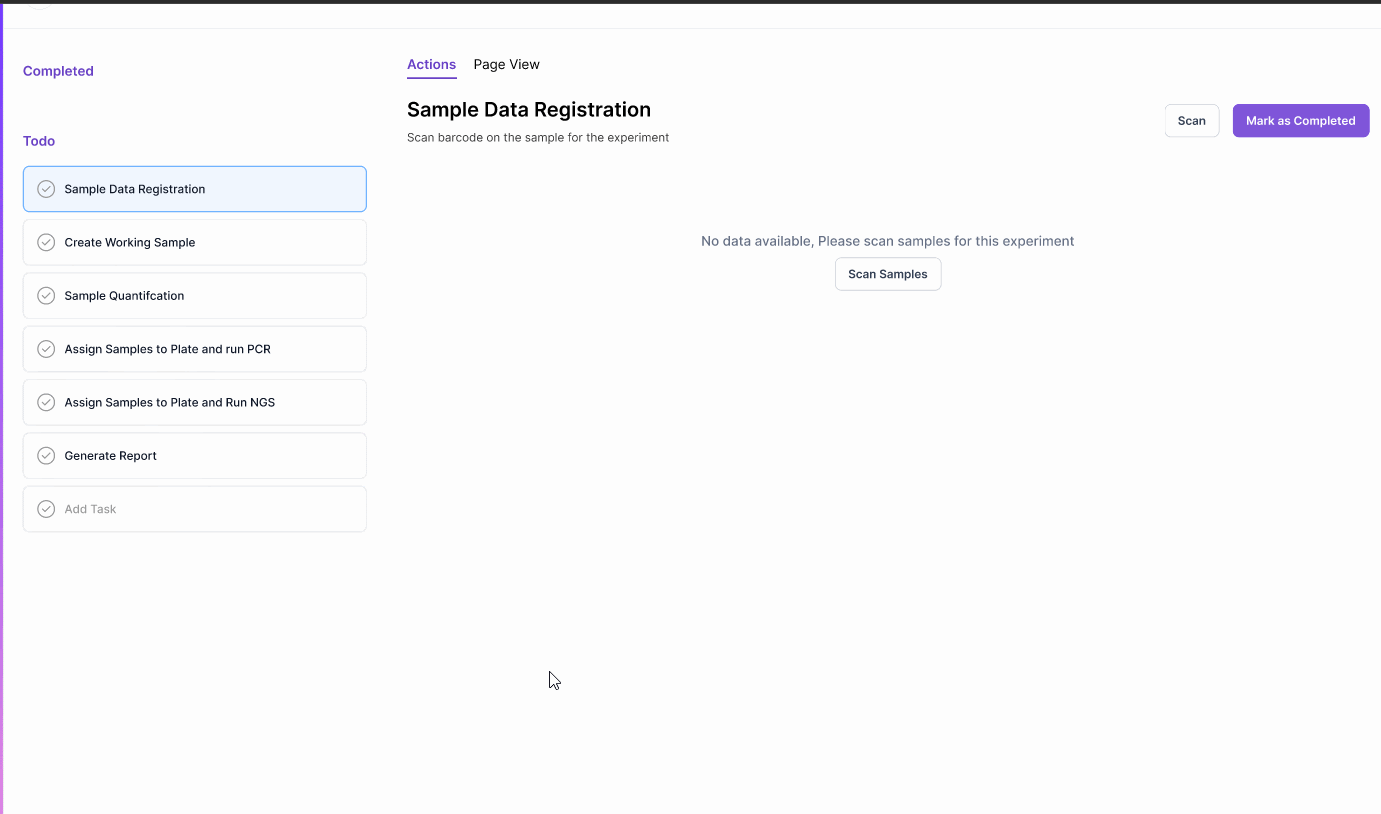Click the checkmark icon beside Create Working Sample
The image size is (1381, 814).
coord(45,242)
